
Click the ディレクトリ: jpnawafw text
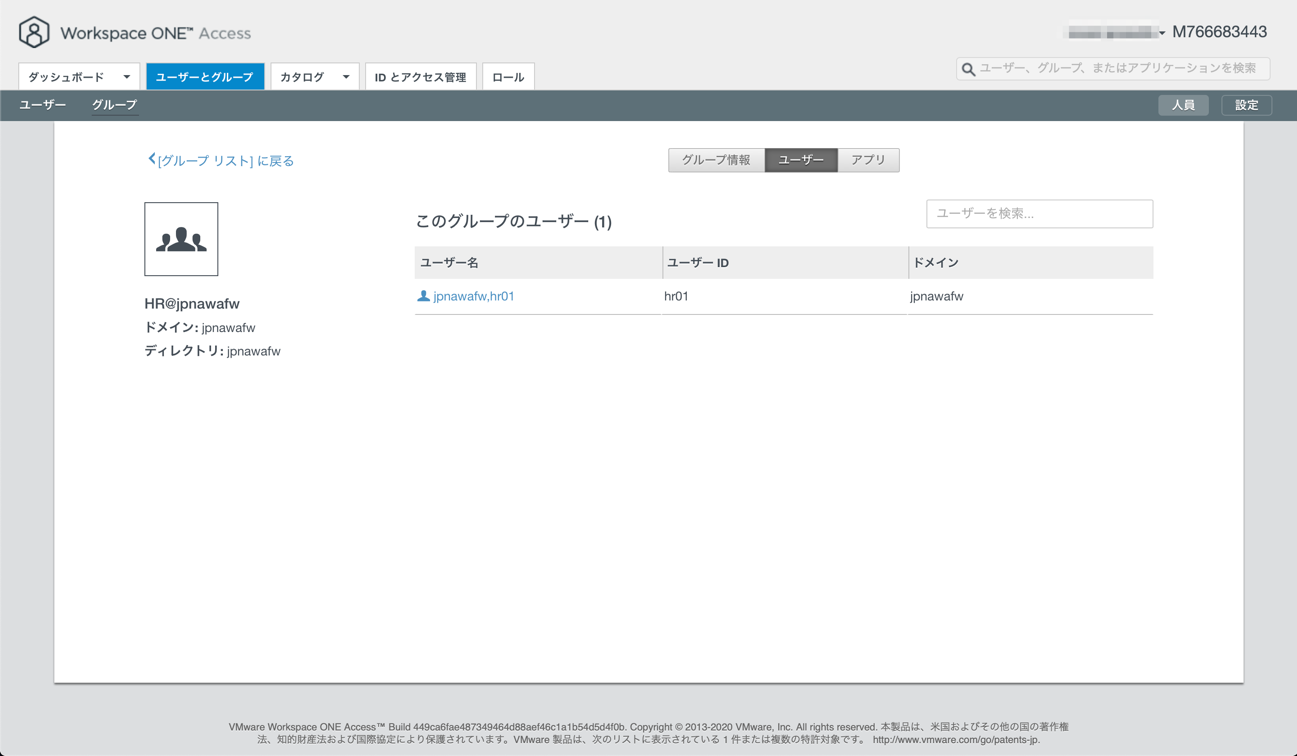(x=212, y=351)
